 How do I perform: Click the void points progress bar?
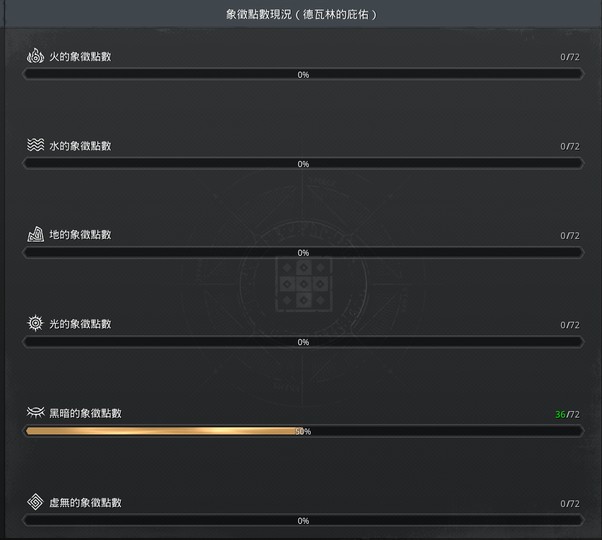point(303,521)
